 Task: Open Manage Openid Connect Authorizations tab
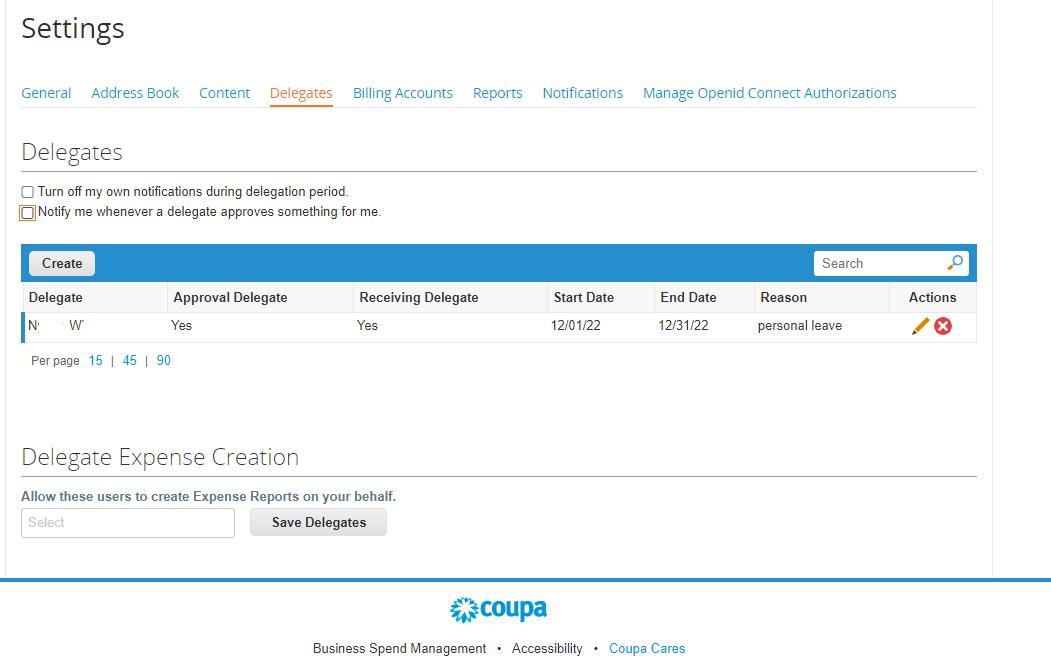coord(769,93)
